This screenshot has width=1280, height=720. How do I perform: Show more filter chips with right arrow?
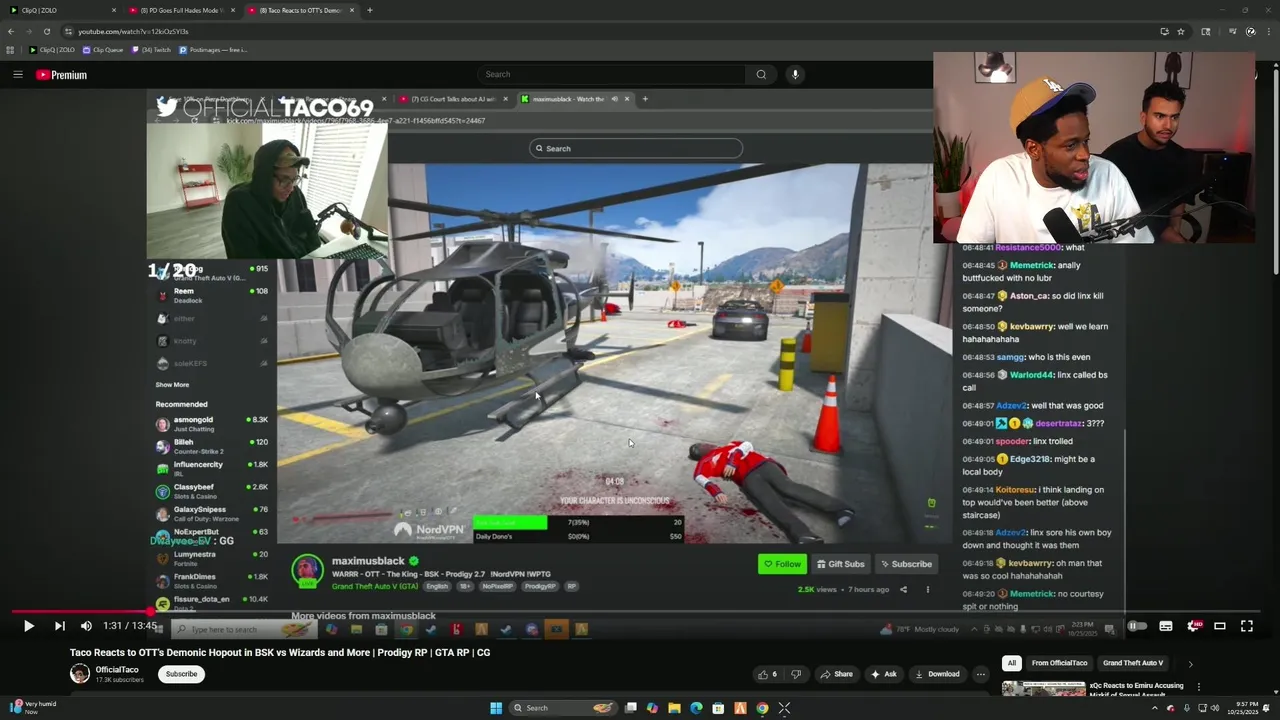1190,664
